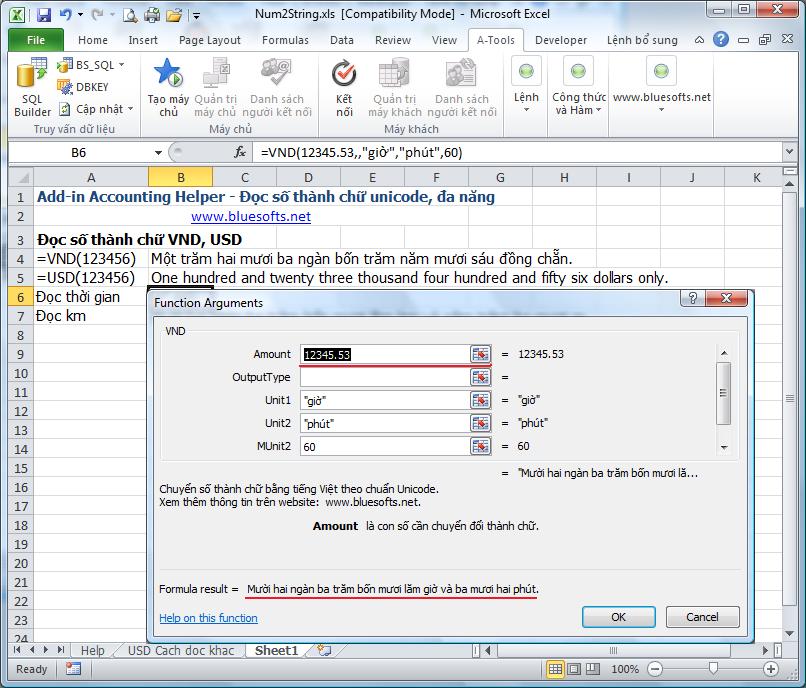Open Help on this function link
The height and width of the screenshot is (688, 806).
point(208,618)
